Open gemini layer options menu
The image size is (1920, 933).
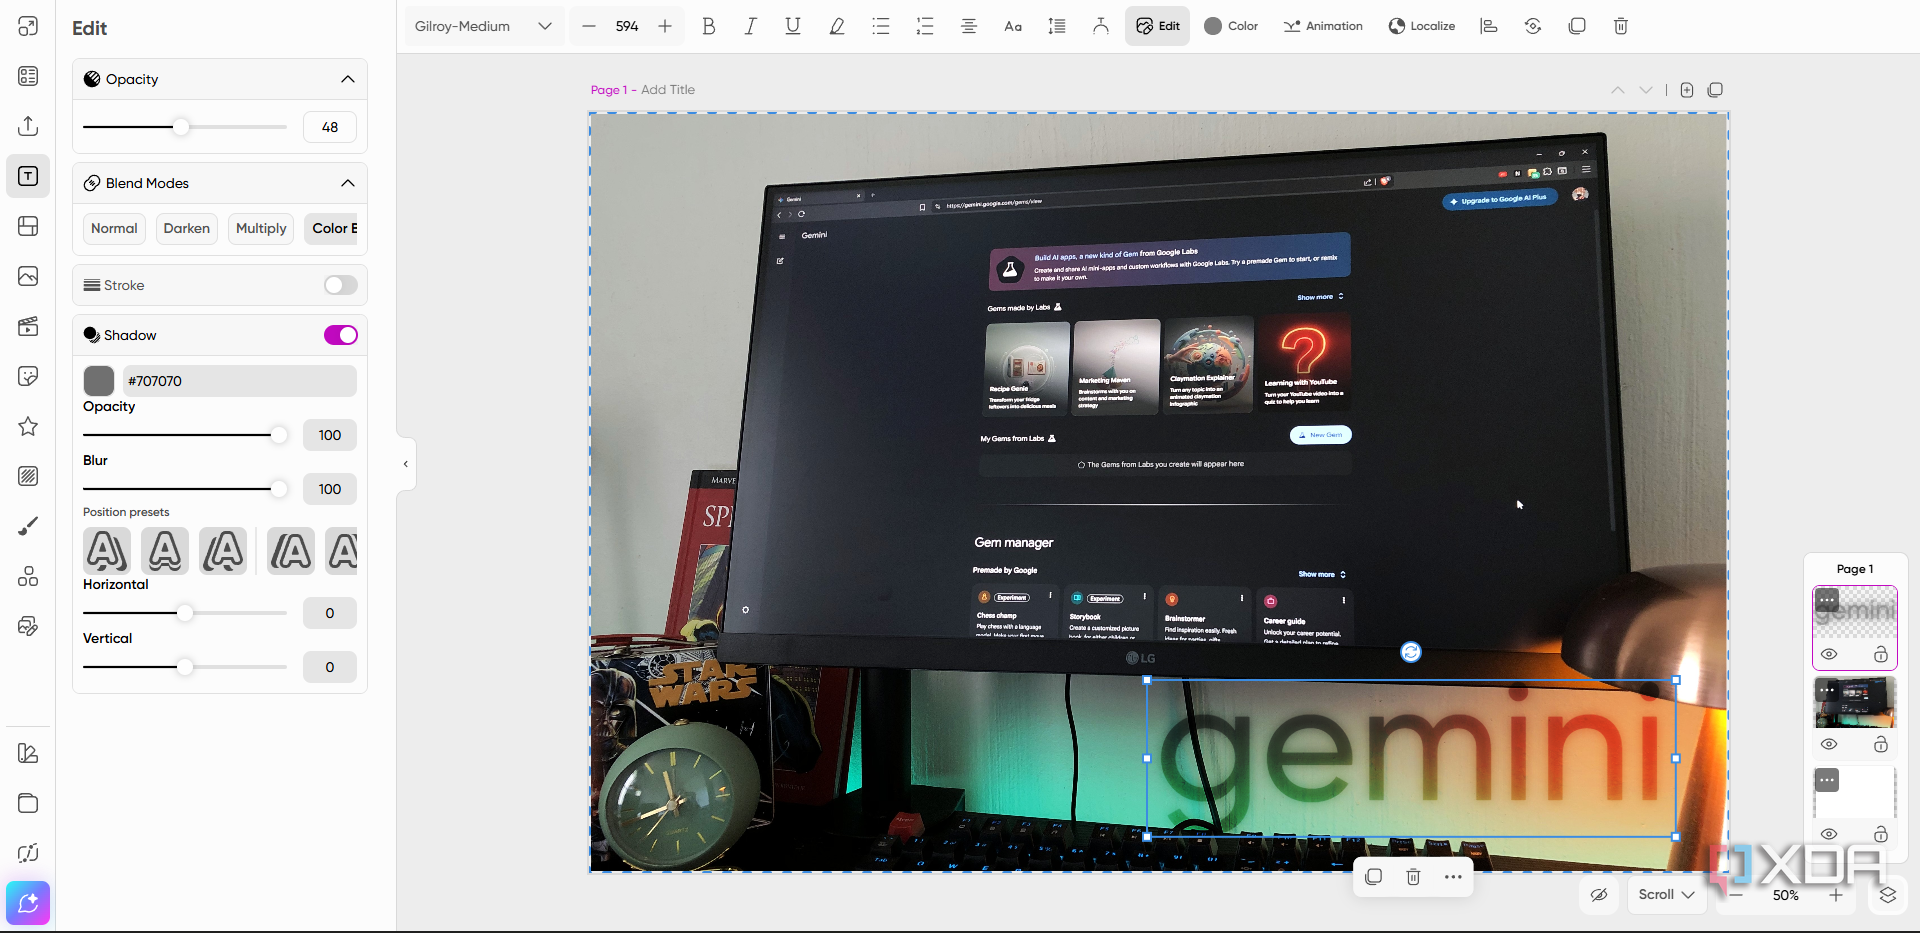click(x=1827, y=600)
